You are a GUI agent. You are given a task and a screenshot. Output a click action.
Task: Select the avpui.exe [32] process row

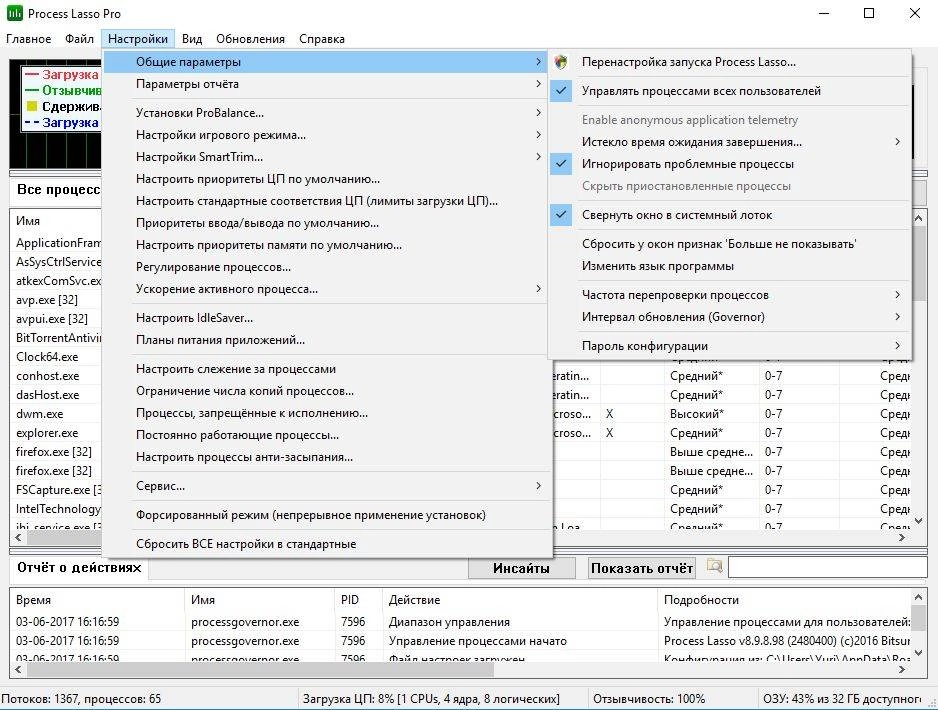point(56,319)
